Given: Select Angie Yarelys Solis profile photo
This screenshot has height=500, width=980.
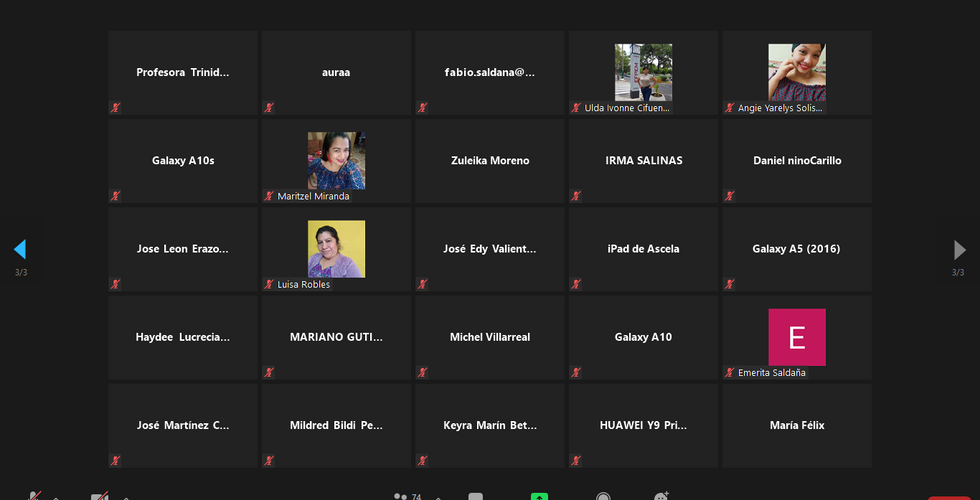Looking at the screenshot, I should coord(797,72).
